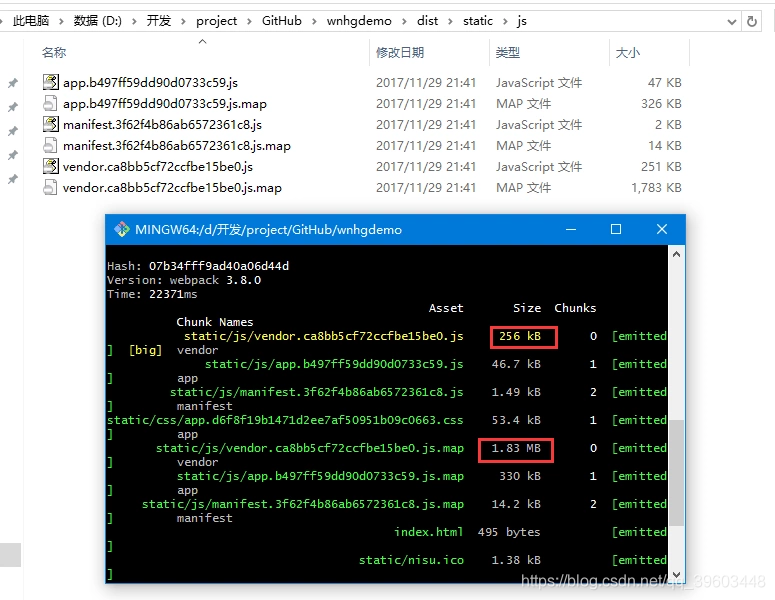Sort files by 类型 column
775x600 pixels.
(x=508, y=52)
